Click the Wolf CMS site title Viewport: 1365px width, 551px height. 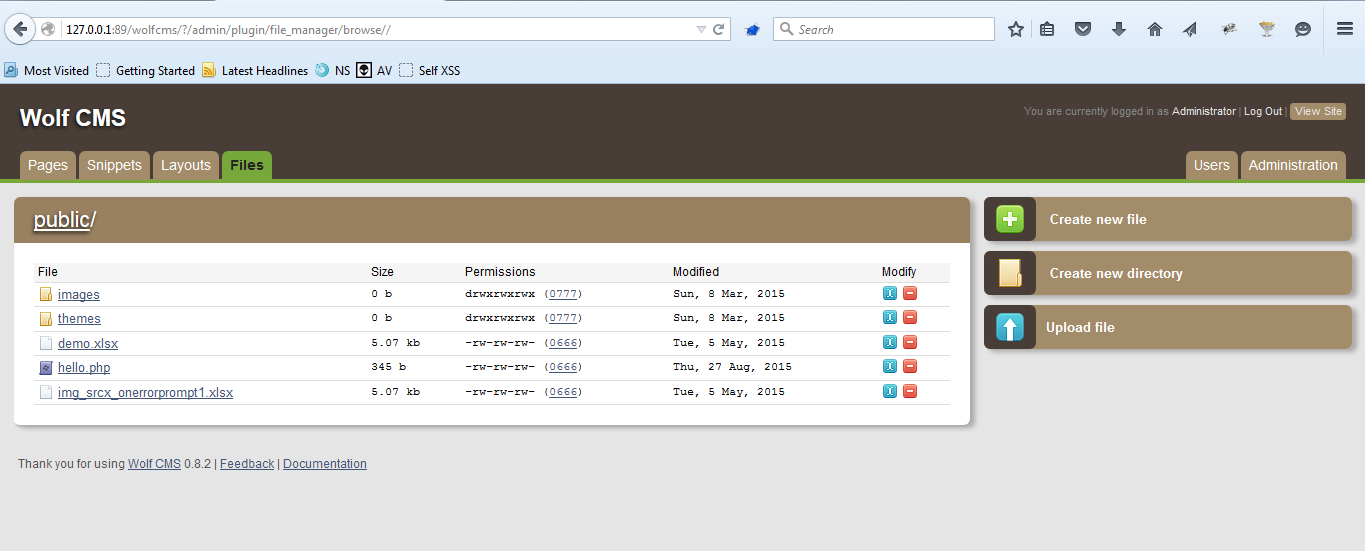[73, 118]
